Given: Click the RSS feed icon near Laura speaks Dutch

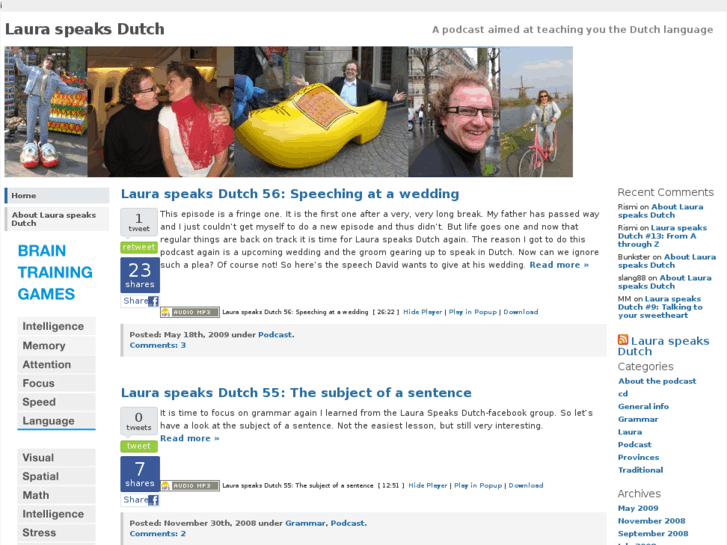Looking at the screenshot, I should [623, 340].
